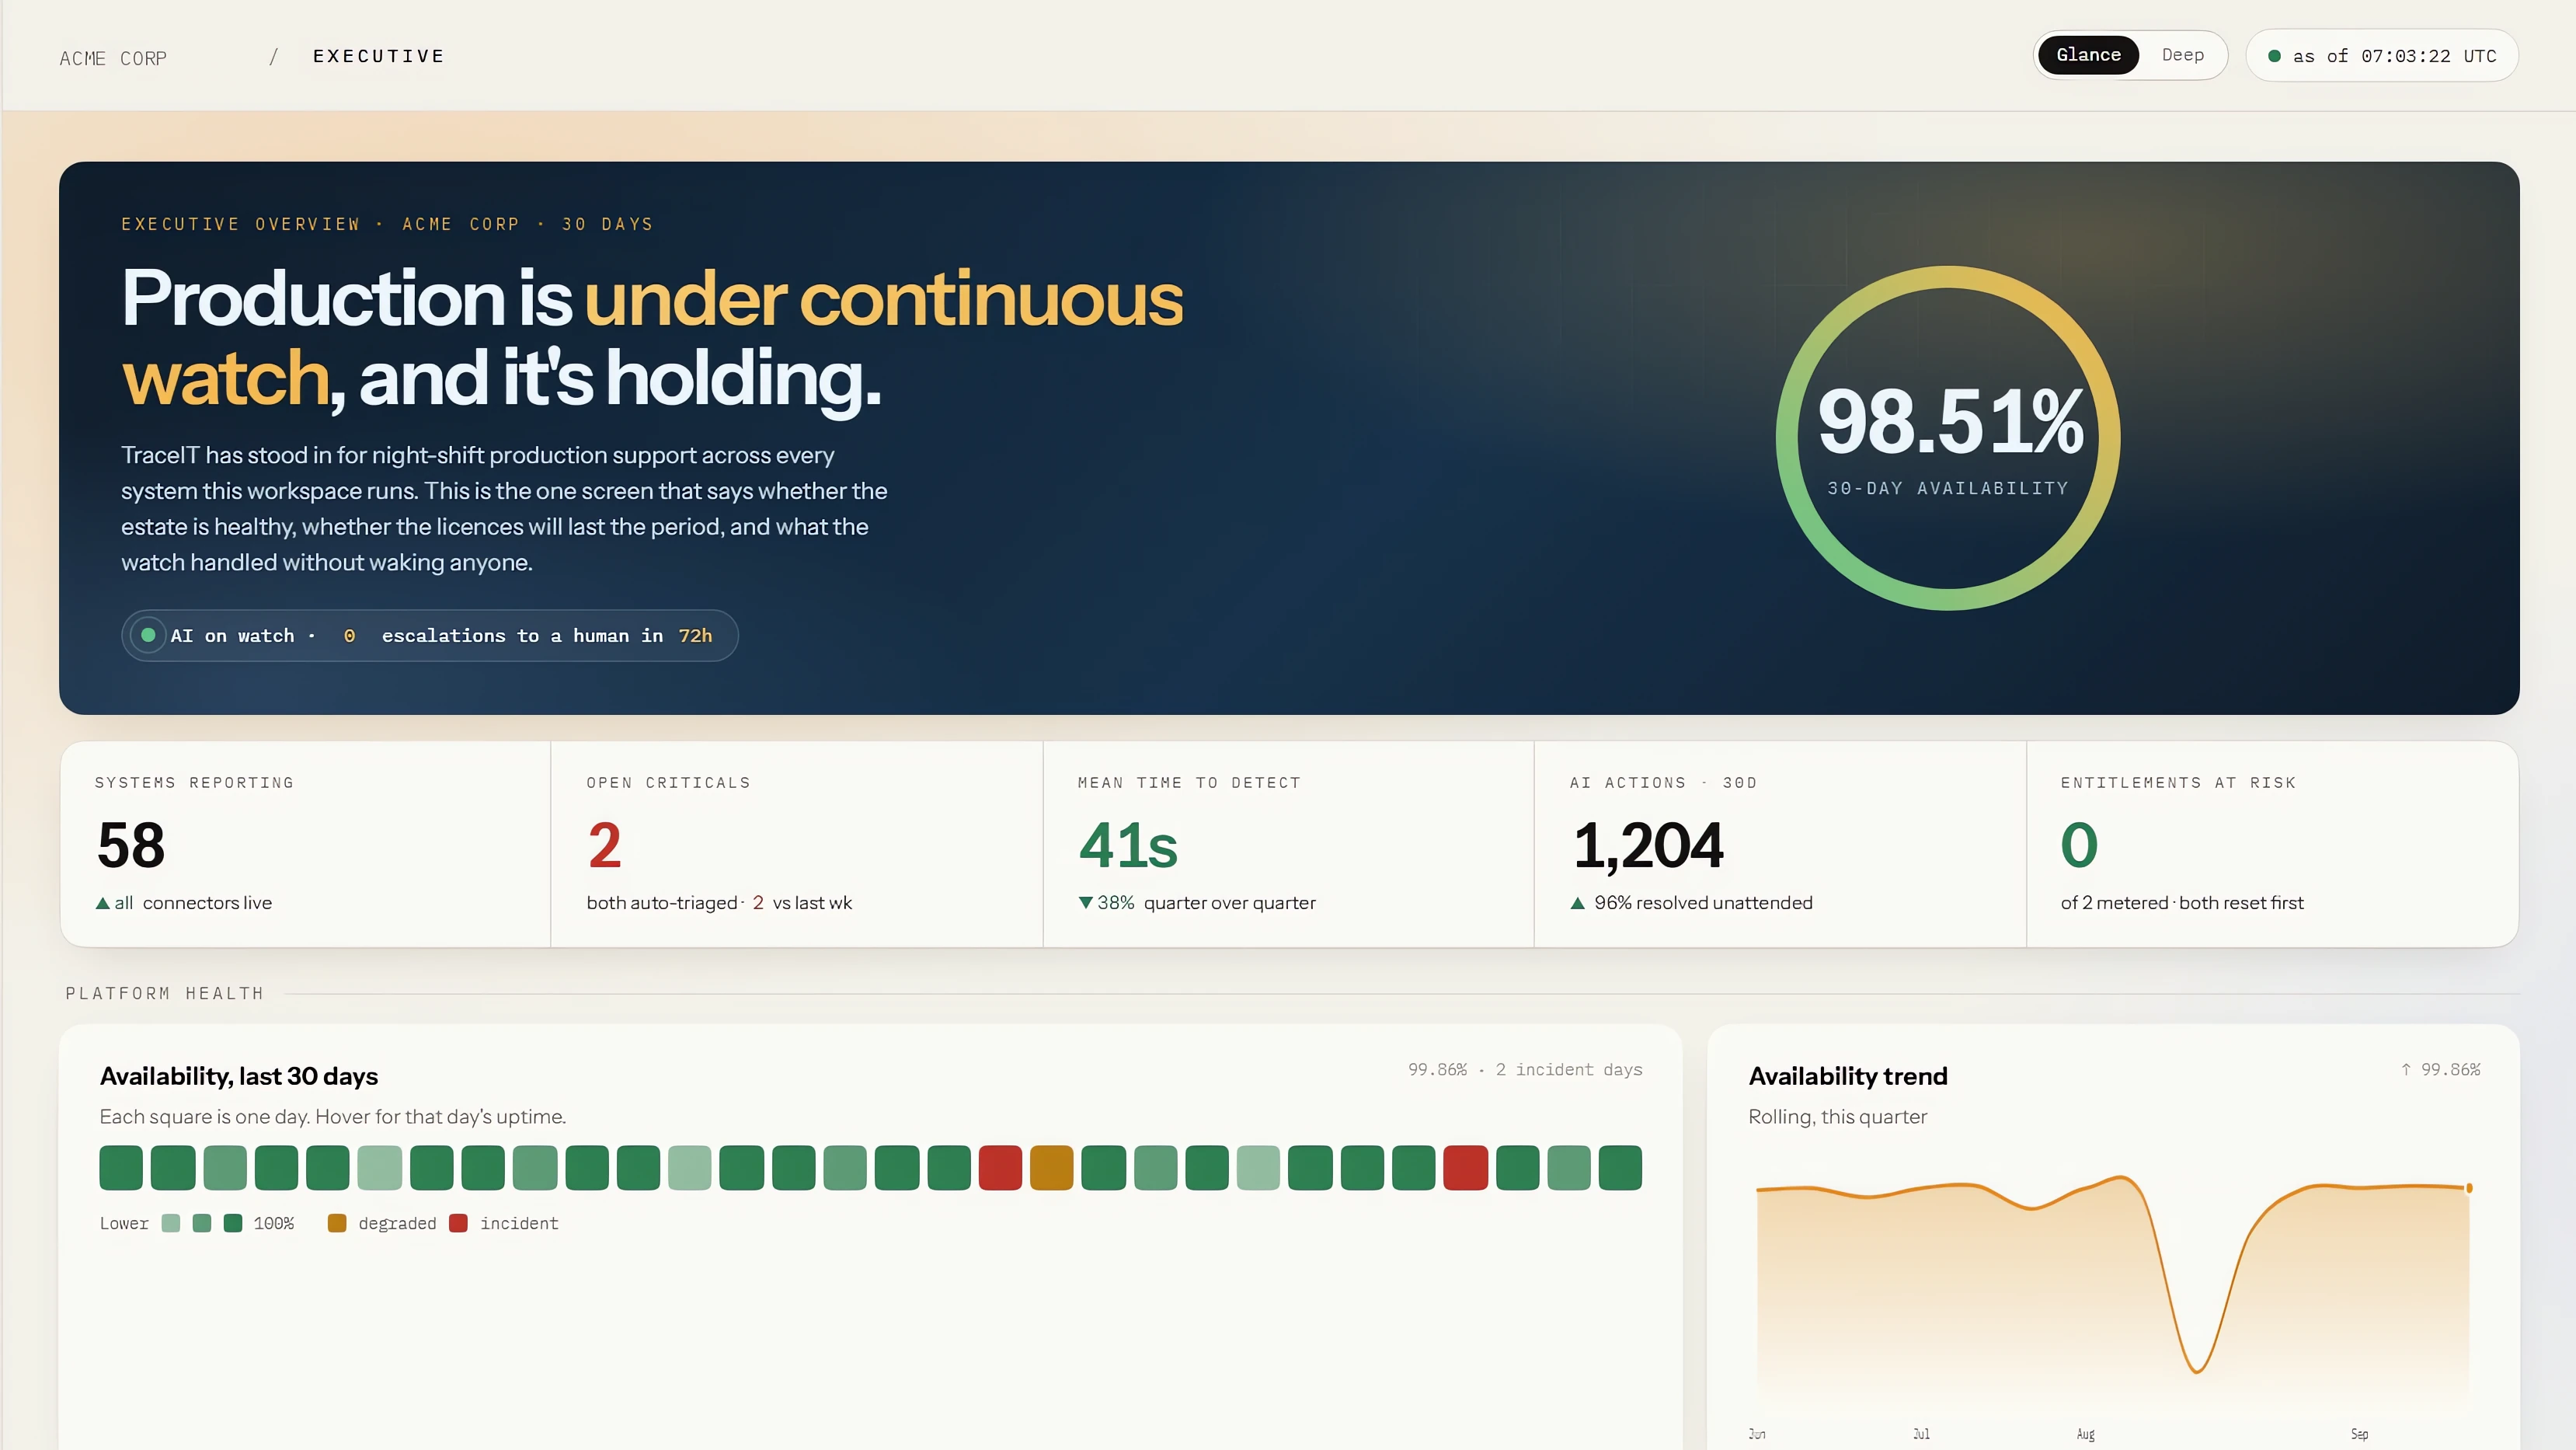The image size is (2576, 1450).
Task: Click the 'as of 07:03:22 UTC' status pill
Action: [2381, 56]
